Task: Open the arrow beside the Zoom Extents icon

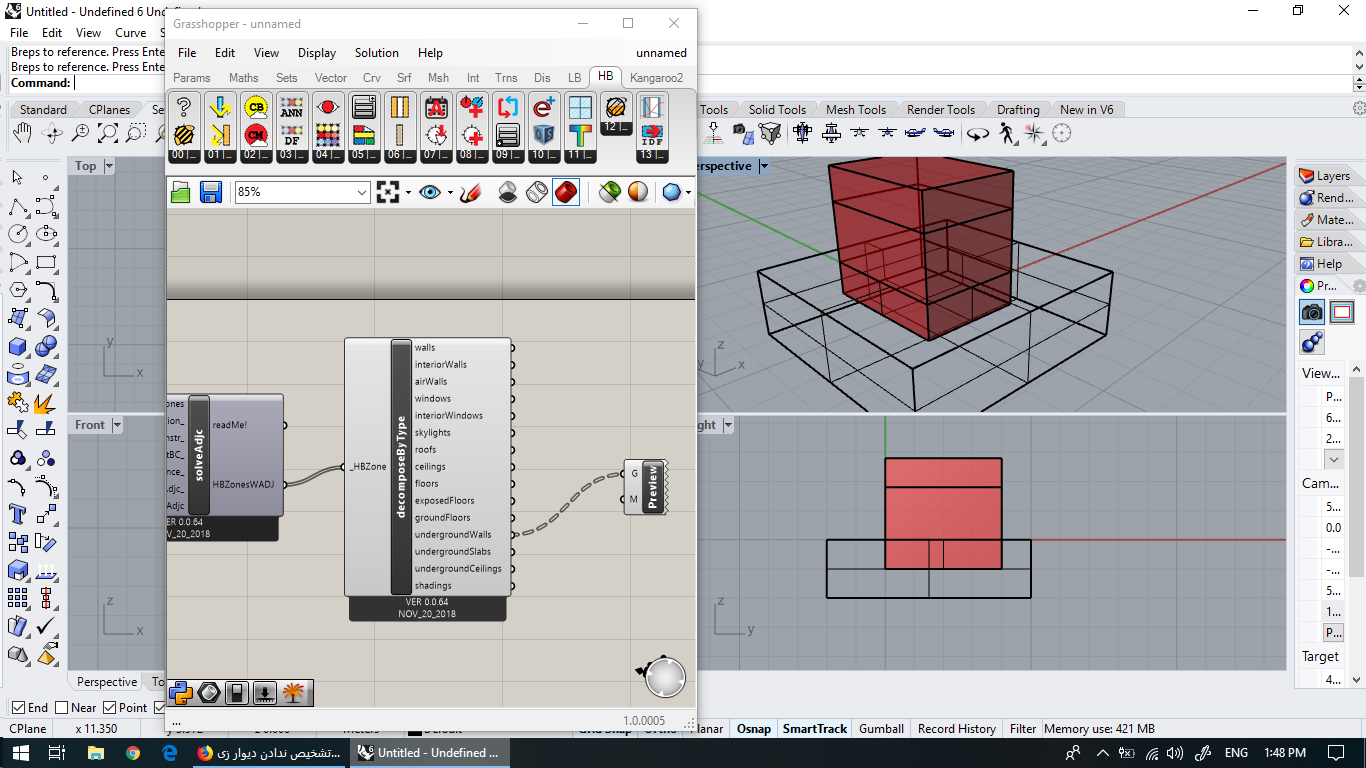Action: [408, 192]
